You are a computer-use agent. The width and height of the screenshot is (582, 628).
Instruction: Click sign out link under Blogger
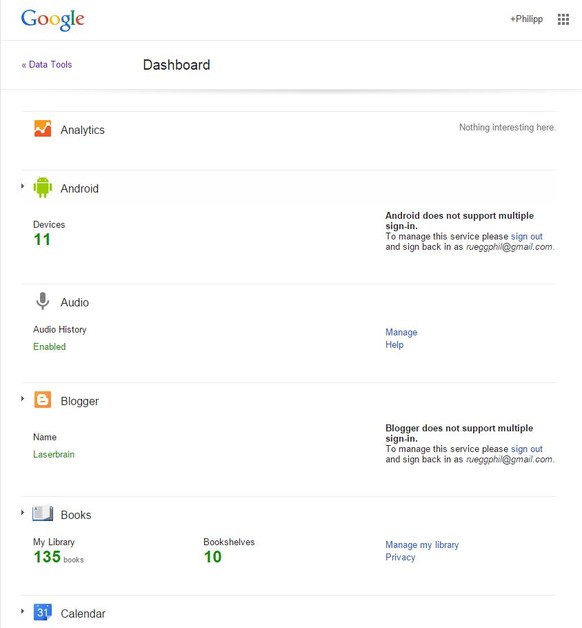point(526,449)
